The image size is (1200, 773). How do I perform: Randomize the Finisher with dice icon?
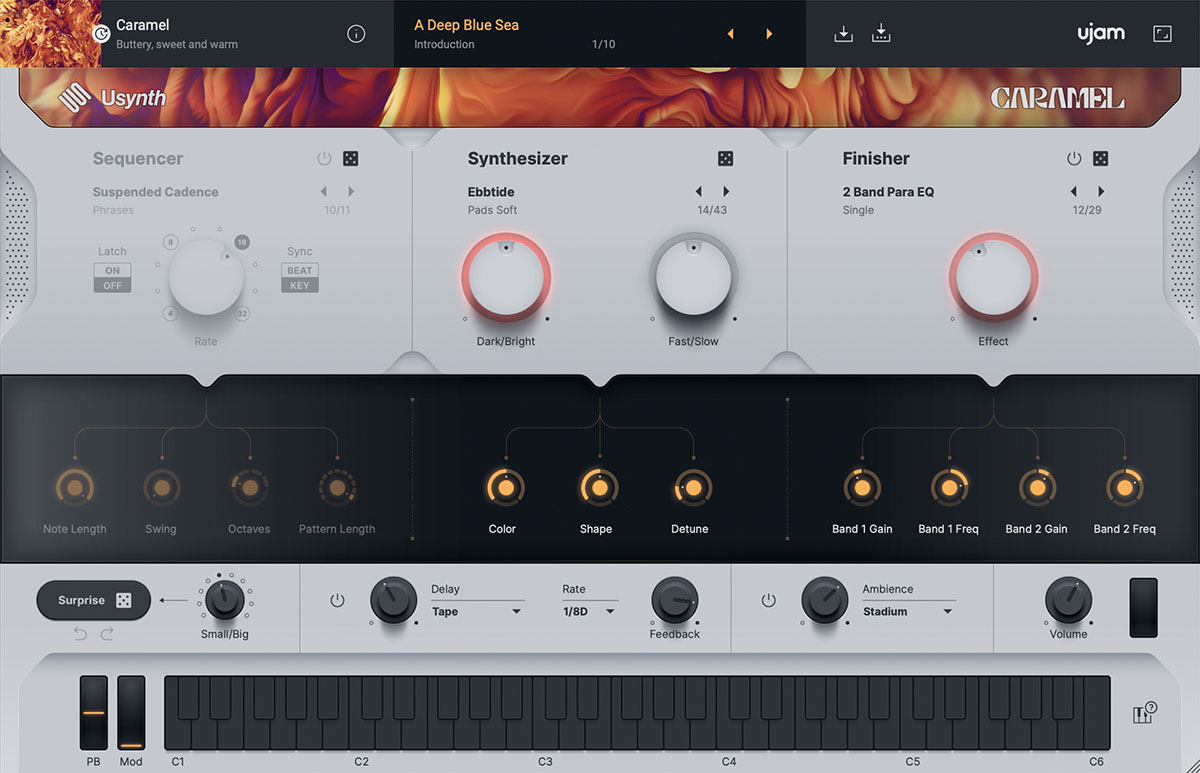(1100, 159)
